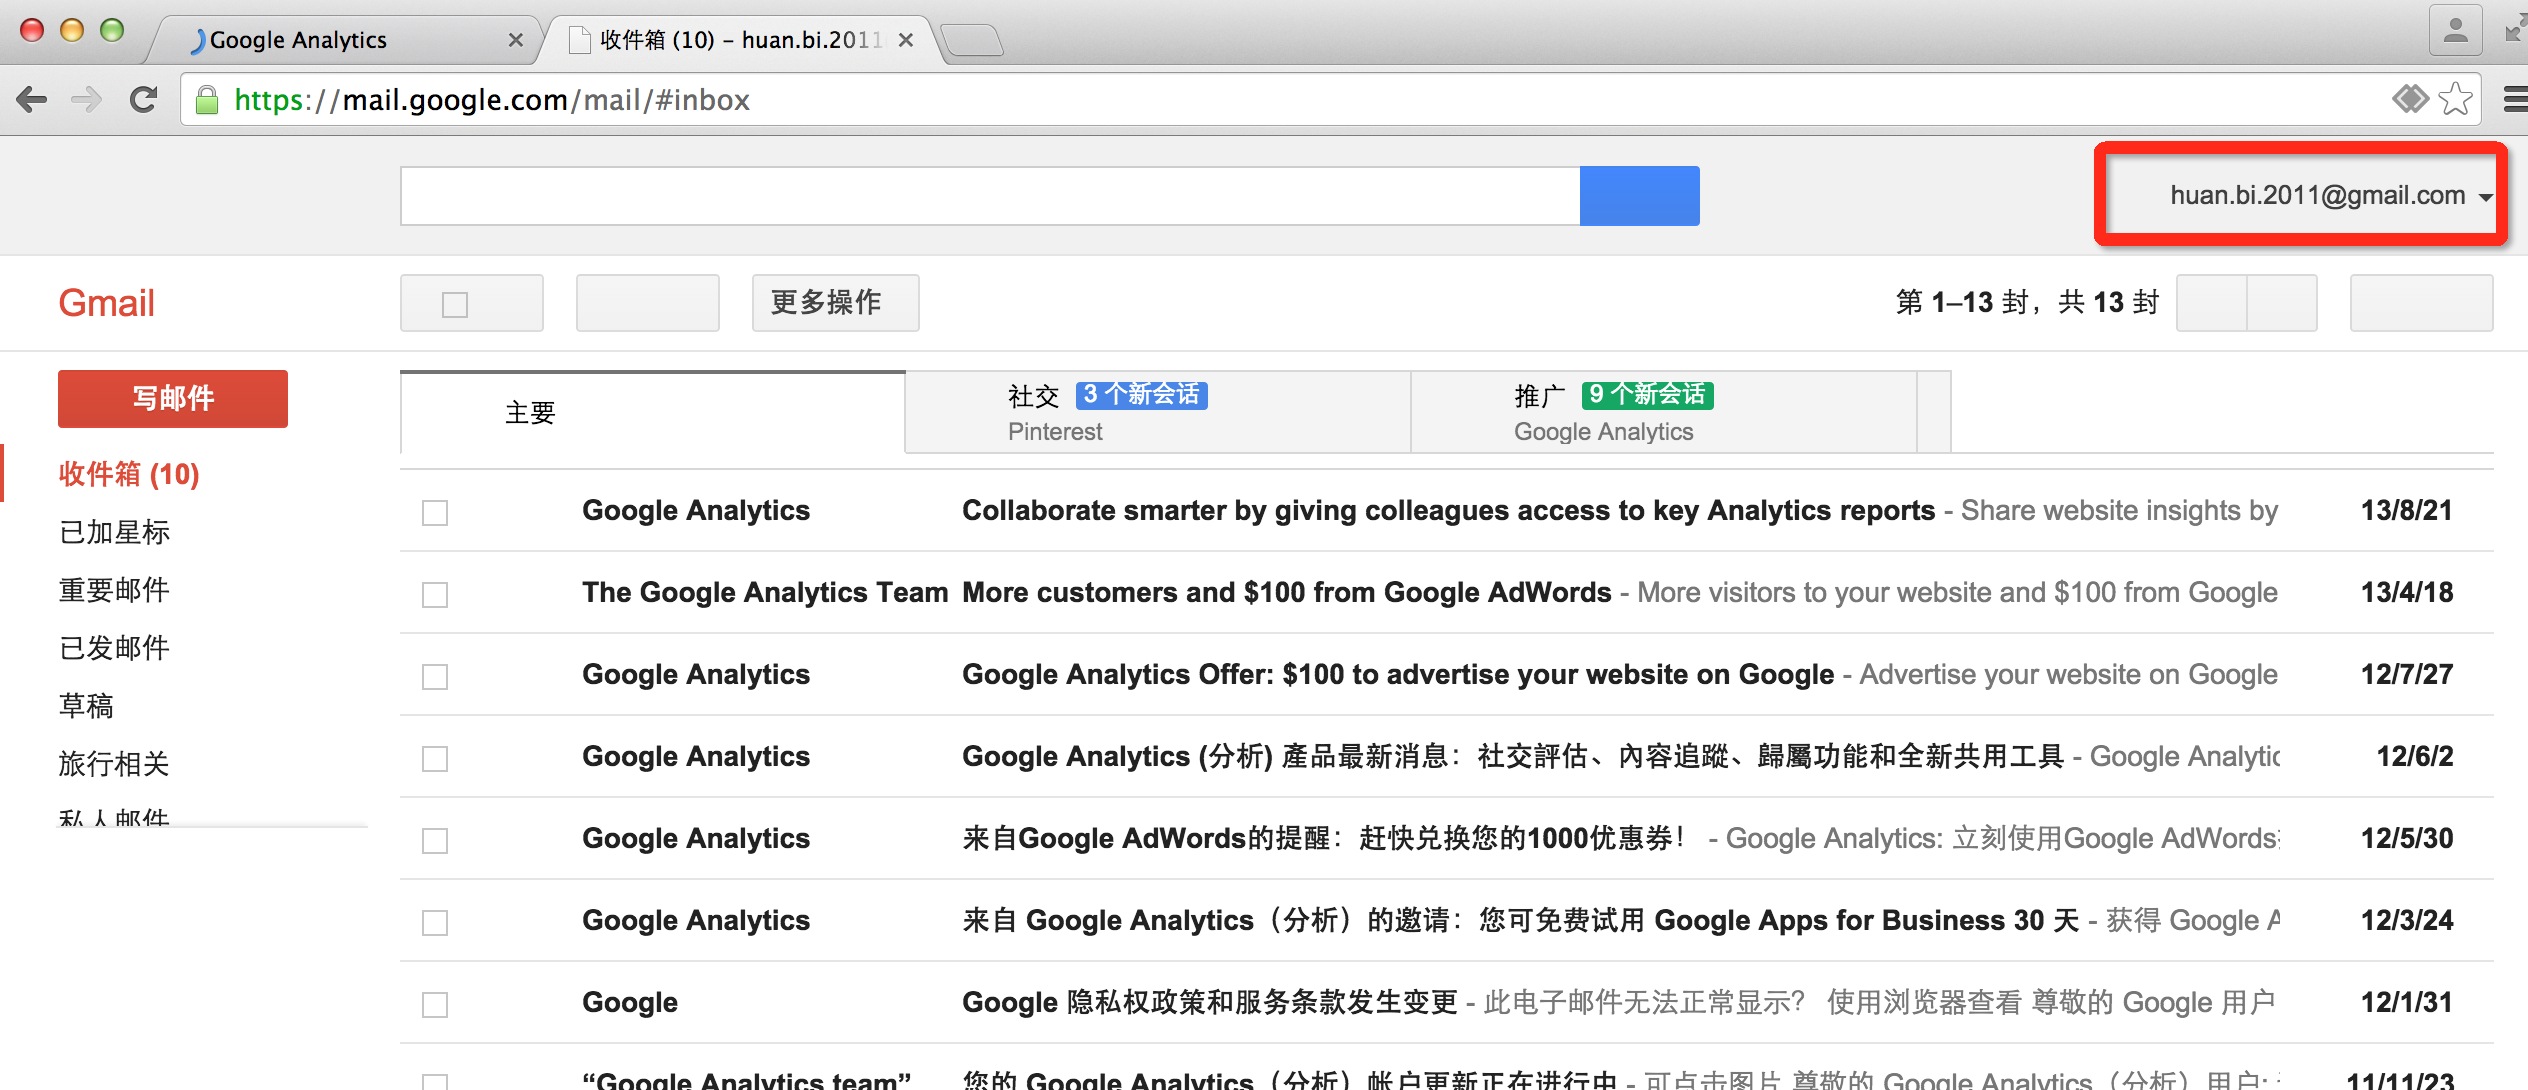Open 已发邮件 sent folder

pos(114,648)
